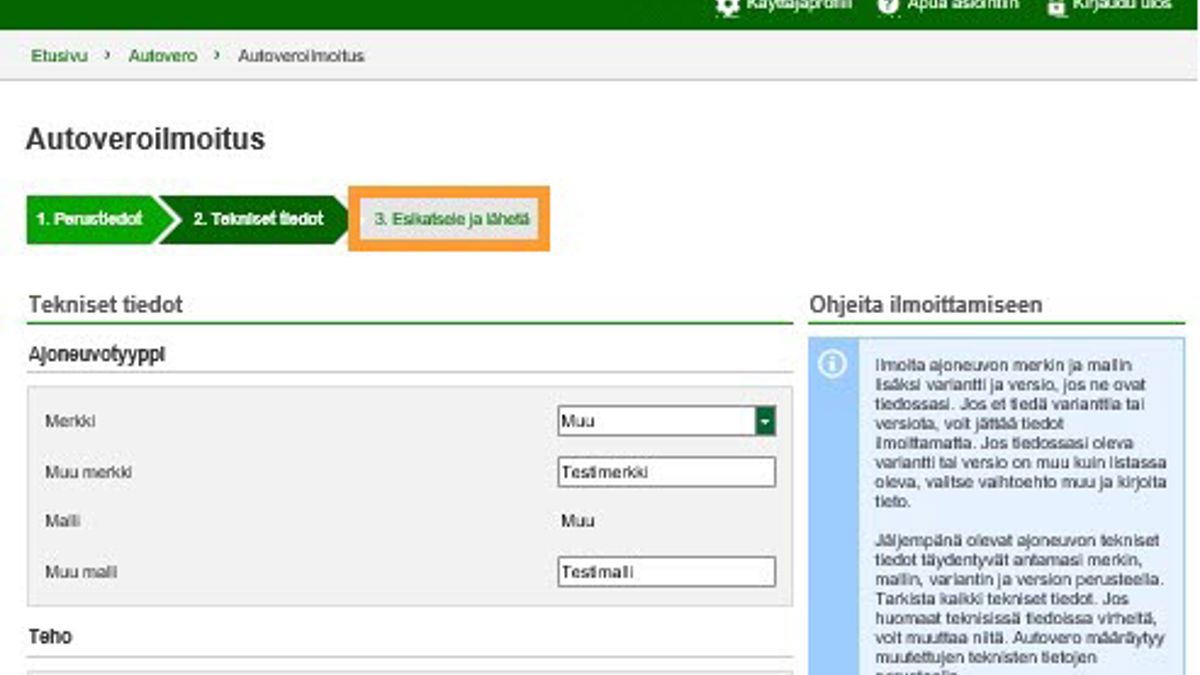The width and height of the screenshot is (1200, 675).
Task: Click the Ohjeita ilmoittamiseen heading
Action: click(x=925, y=305)
